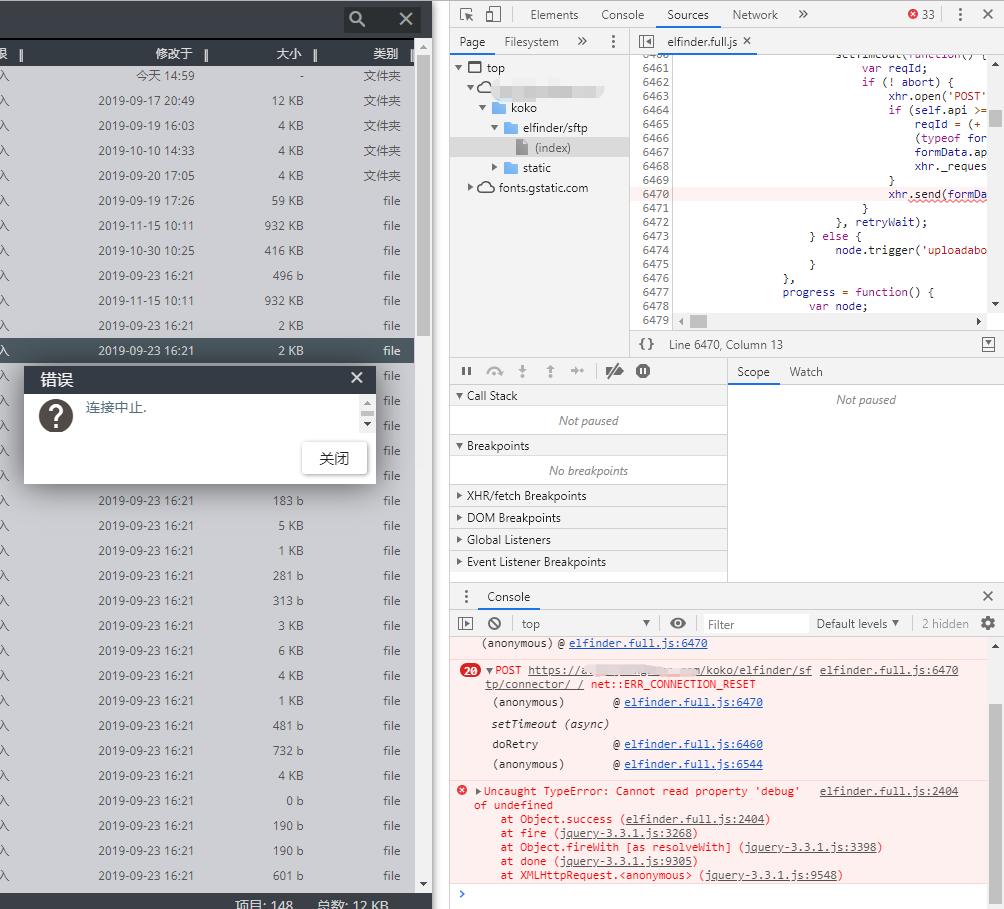Open the Default levels dropdown
Screen dimensions: 1004x909
point(858,623)
